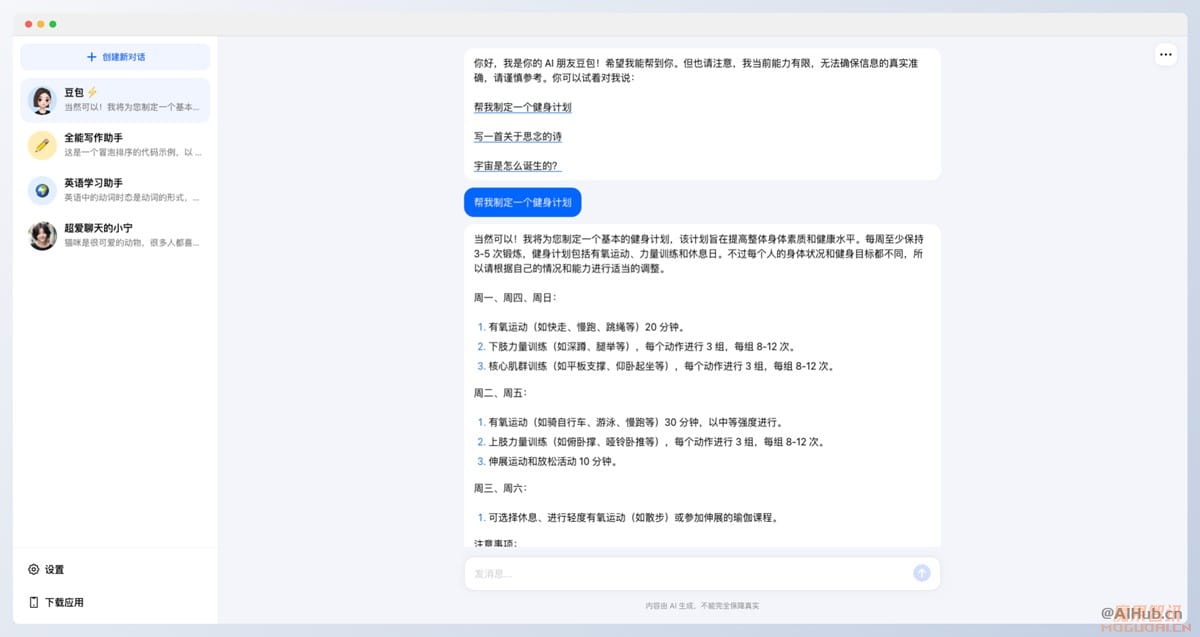Click the pencil avatar of 全能写作助手

(42, 145)
